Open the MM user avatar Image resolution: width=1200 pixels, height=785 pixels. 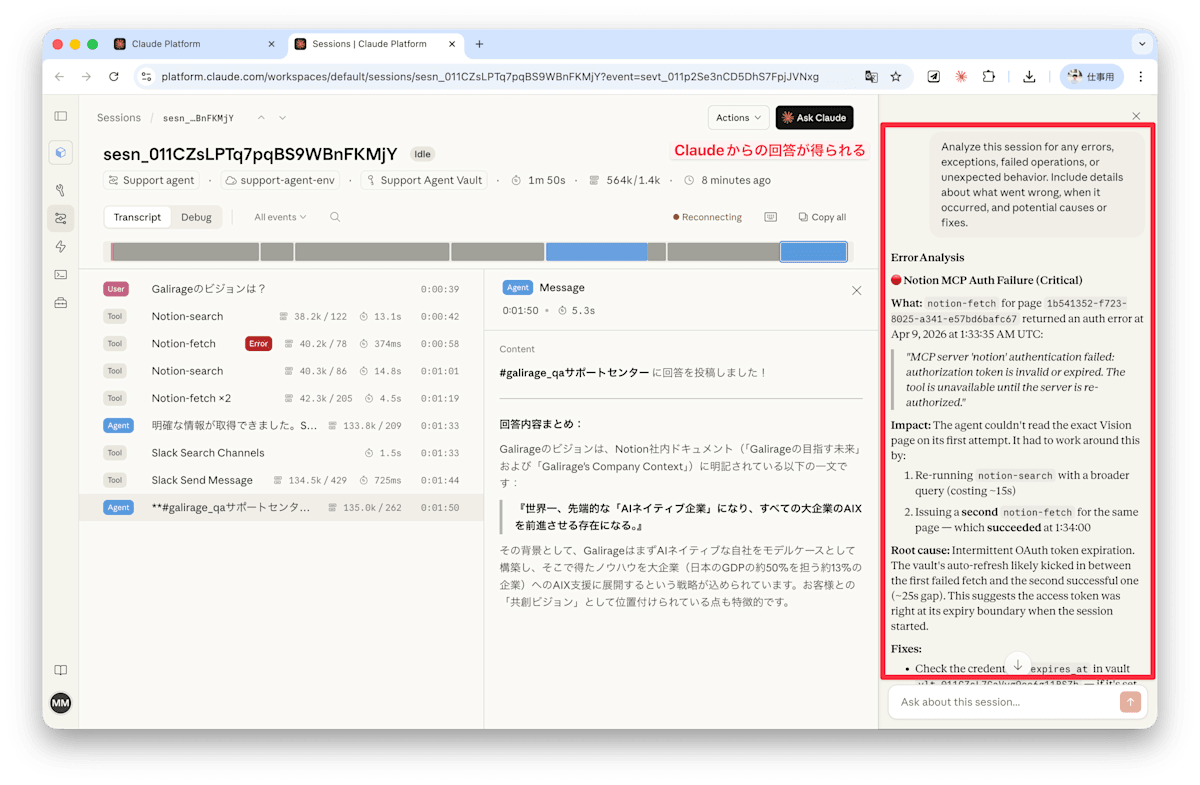pos(61,702)
